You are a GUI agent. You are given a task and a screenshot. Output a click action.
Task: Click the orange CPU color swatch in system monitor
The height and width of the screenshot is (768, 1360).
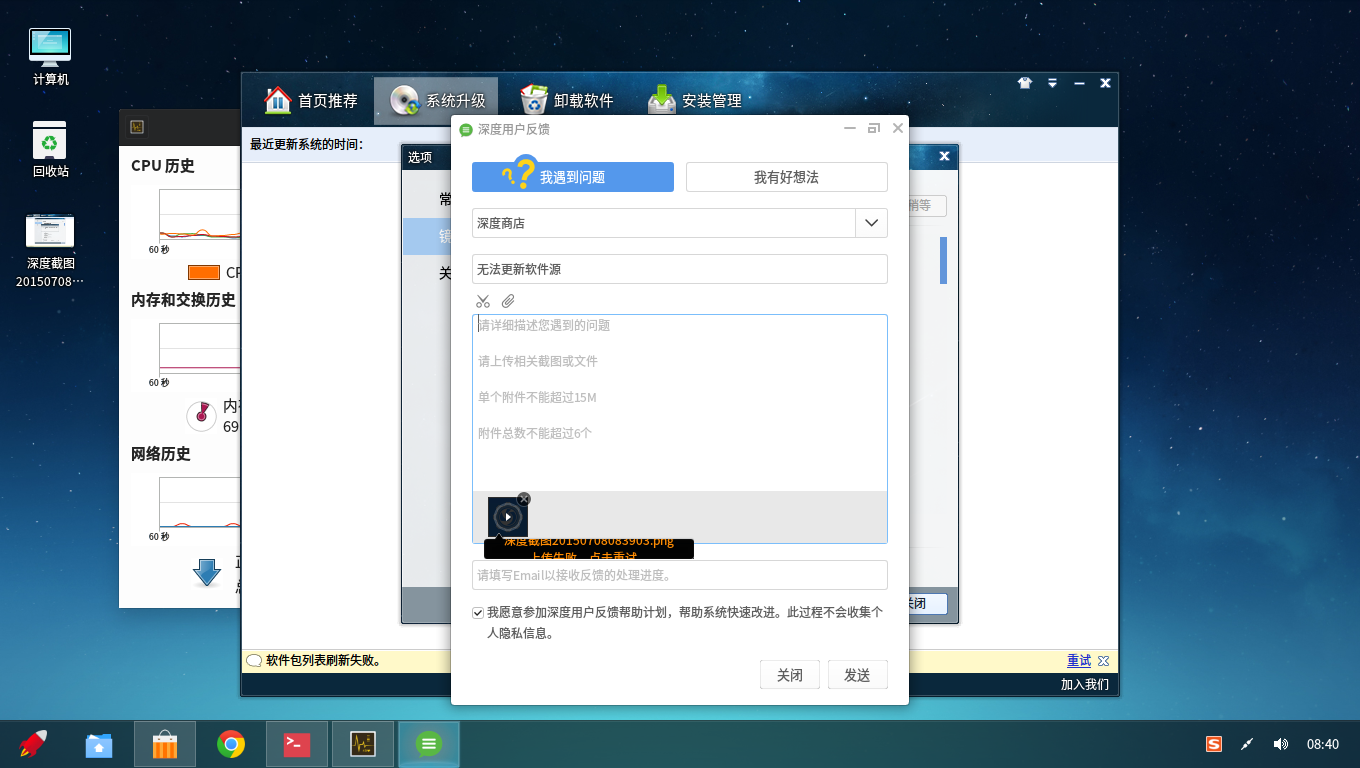(204, 272)
